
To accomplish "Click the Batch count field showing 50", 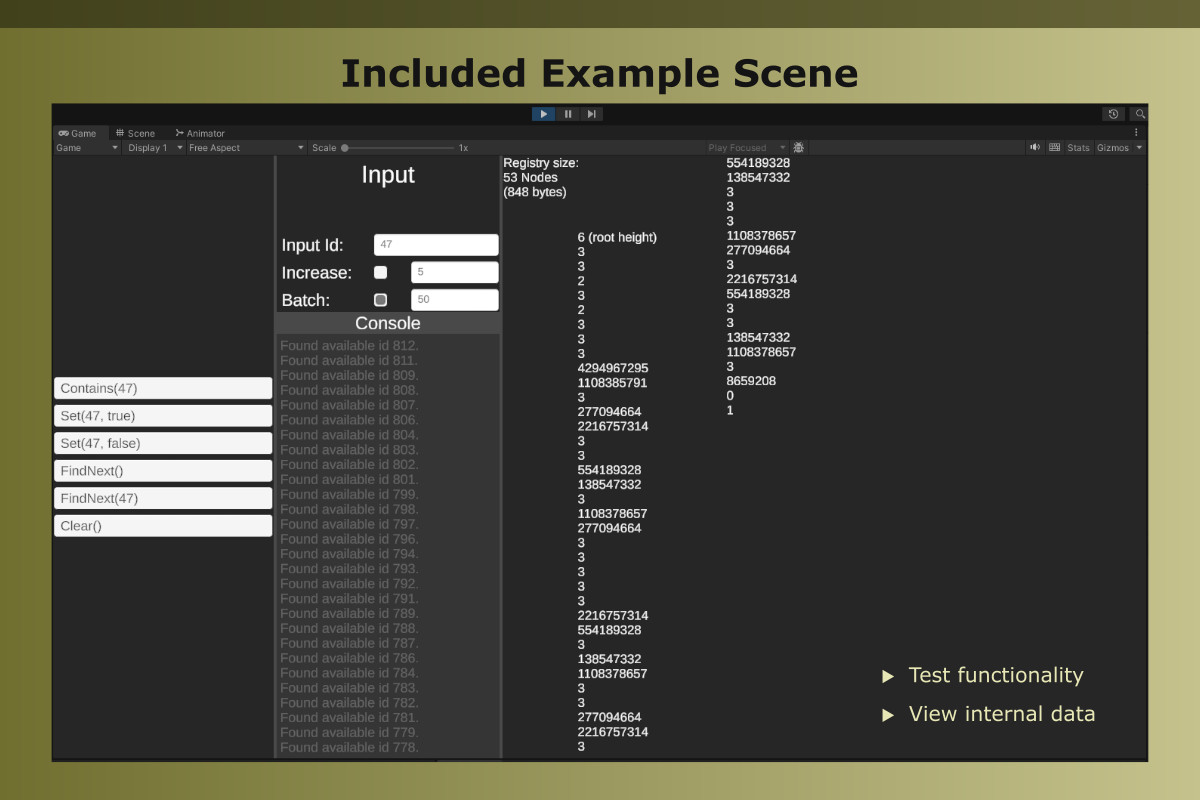I will (455, 300).
